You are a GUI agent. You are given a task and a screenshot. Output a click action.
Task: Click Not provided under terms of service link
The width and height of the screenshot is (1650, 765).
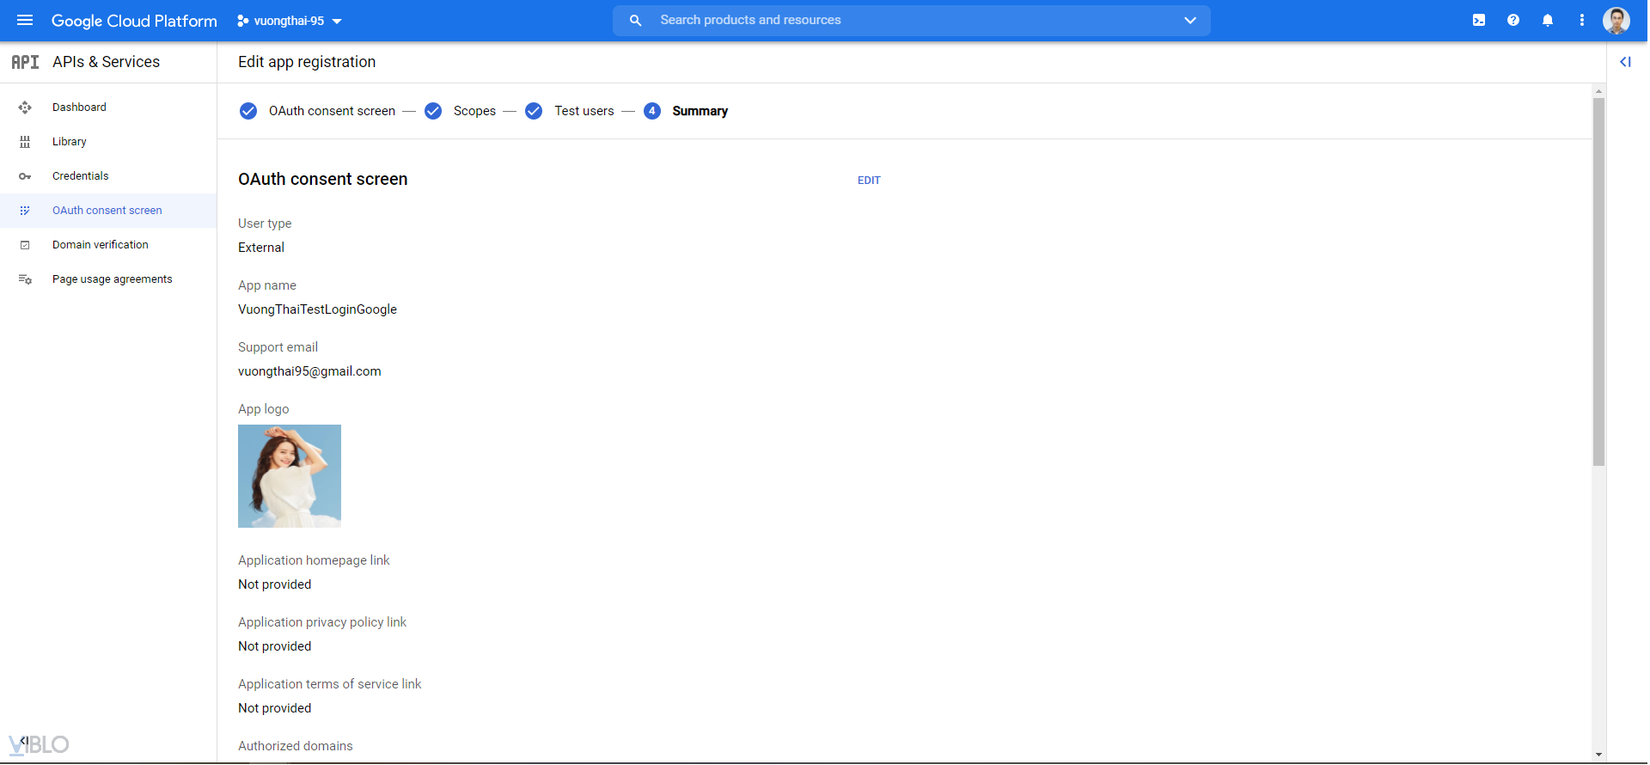click(274, 709)
